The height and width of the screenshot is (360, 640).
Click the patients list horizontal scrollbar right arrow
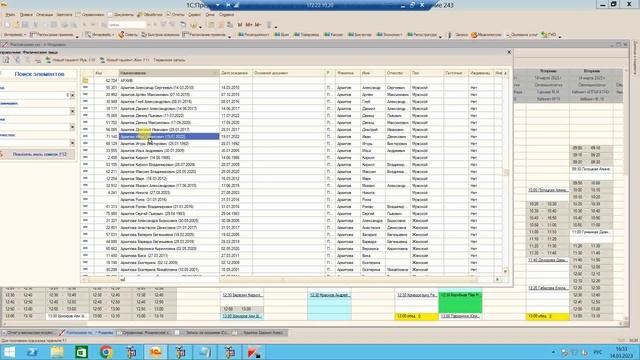click(x=497, y=280)
